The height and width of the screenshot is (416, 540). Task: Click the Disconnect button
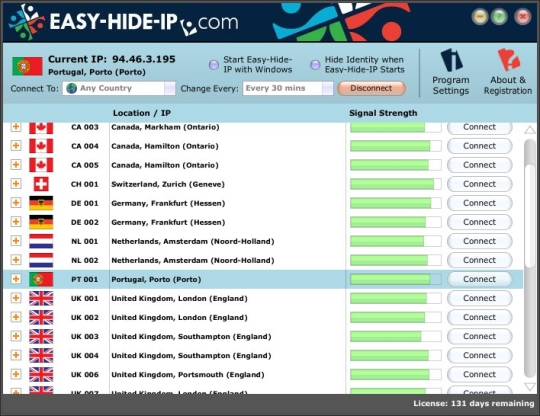tap(371, 89)
